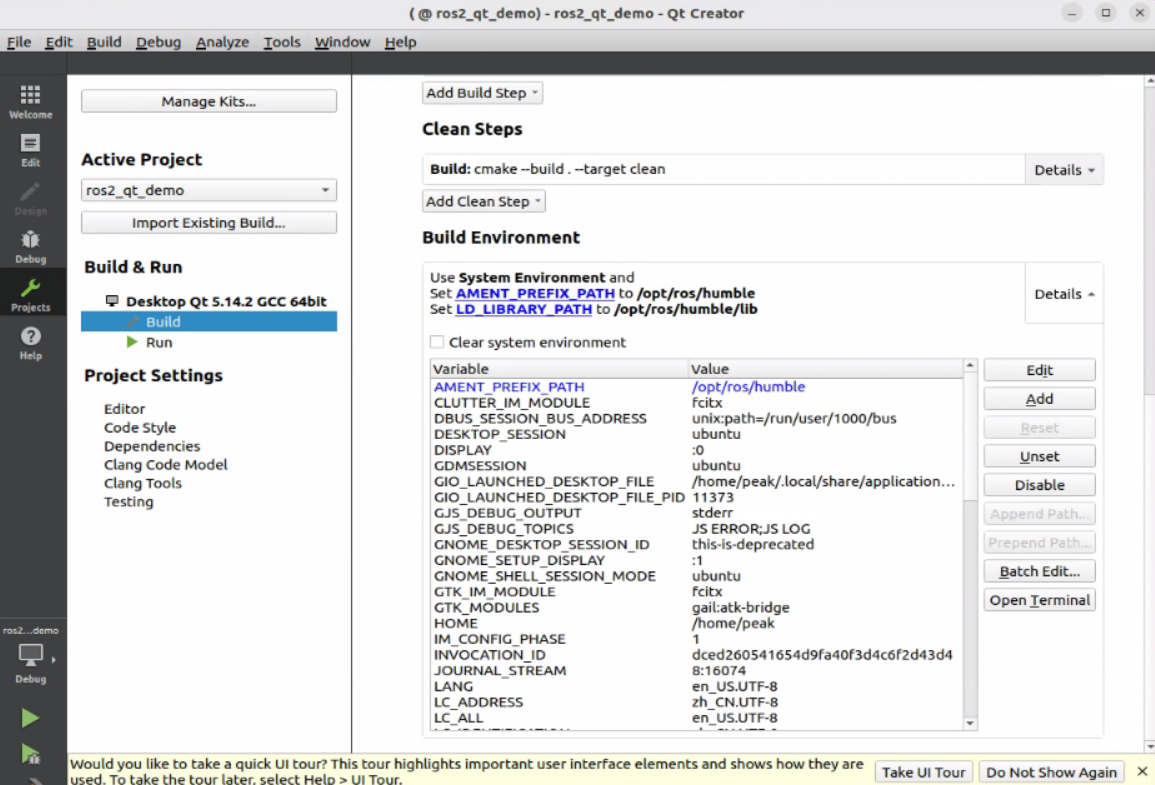Click the Value column header

[x=825, y=369]
